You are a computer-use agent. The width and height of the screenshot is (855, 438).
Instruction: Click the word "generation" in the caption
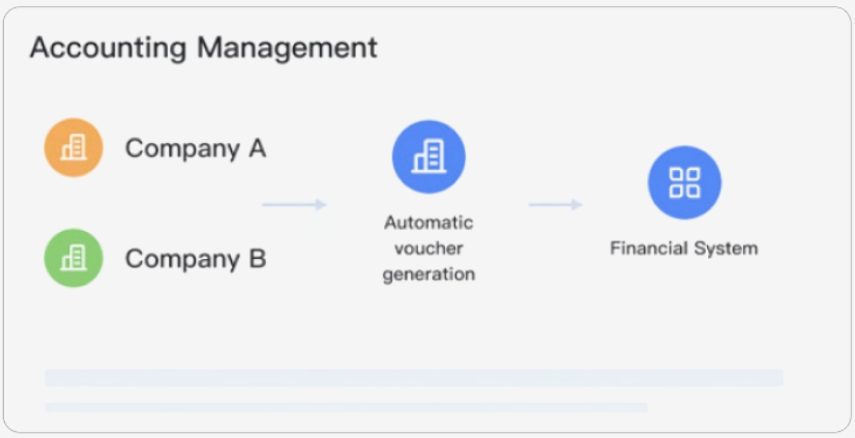tap(429, 274)
